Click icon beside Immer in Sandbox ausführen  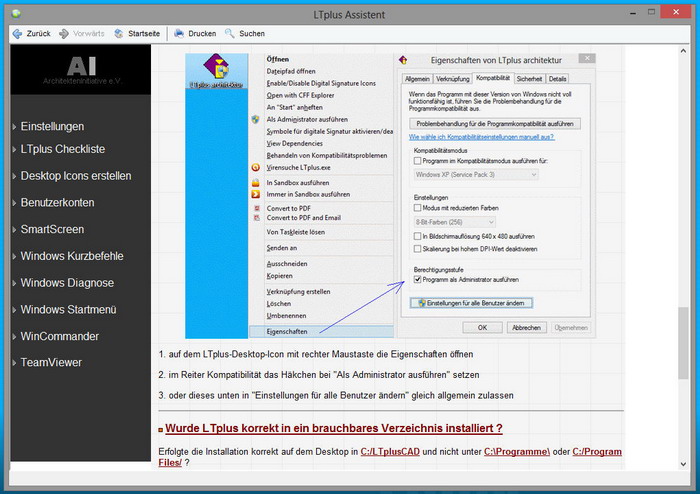pyautogui.click(x=255, y=194)
